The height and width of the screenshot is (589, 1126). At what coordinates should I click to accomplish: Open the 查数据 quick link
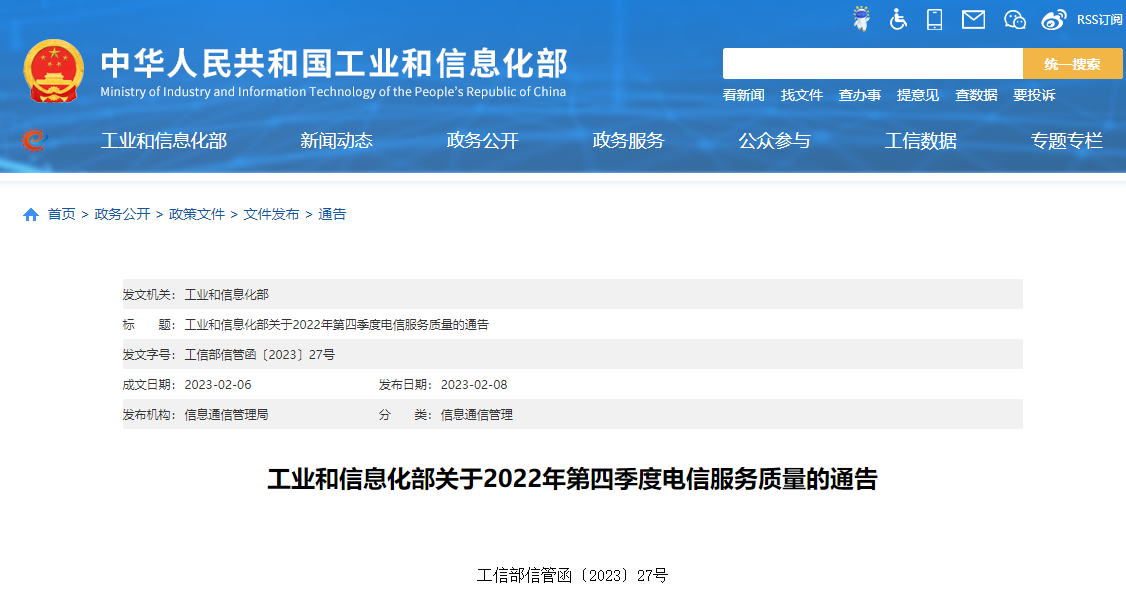[976, 96]
